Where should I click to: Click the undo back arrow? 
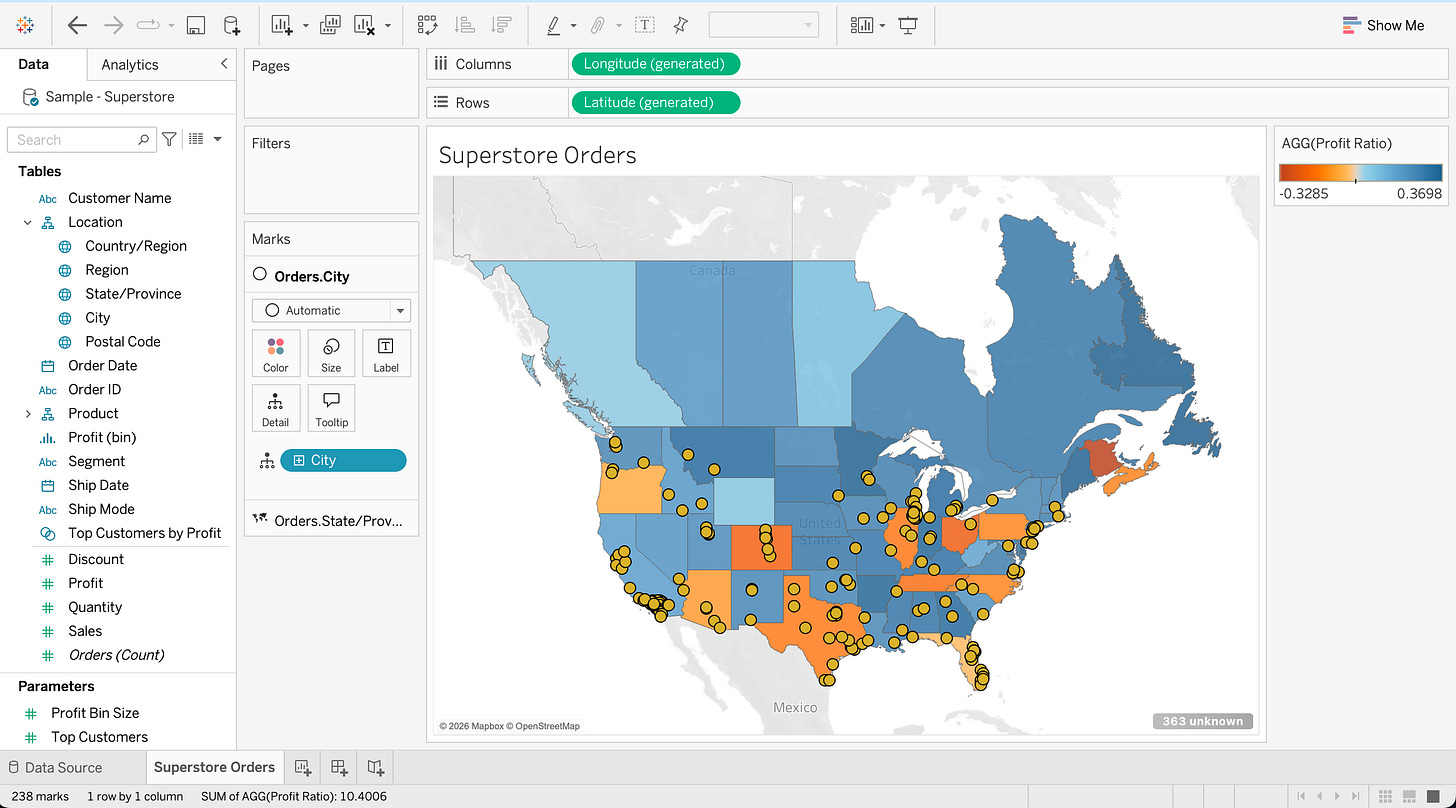click(77, 26)
